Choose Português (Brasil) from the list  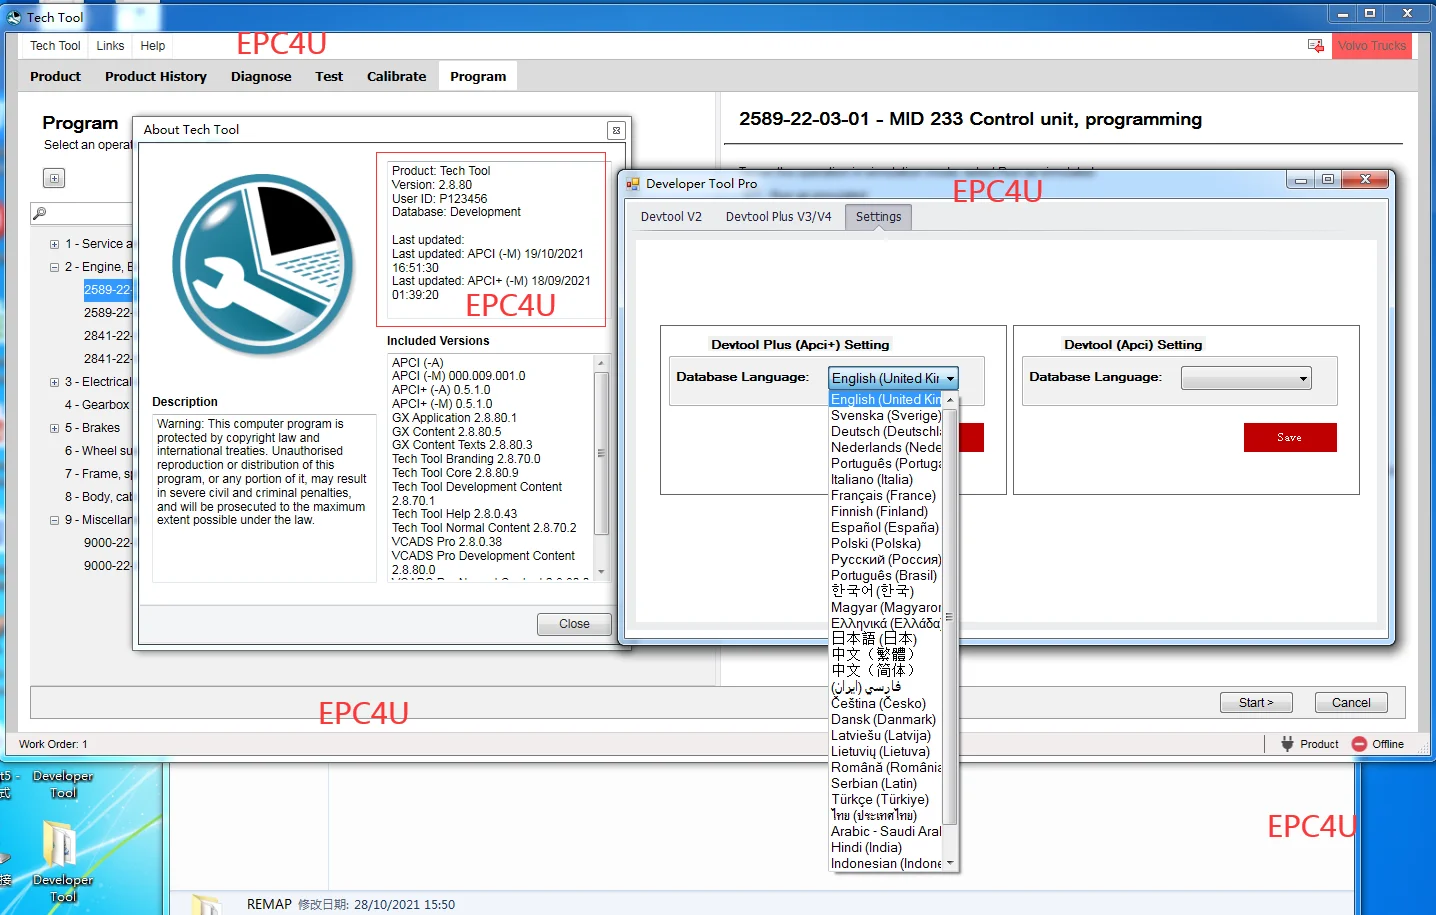pyautogui.click(x=886, y=576)
